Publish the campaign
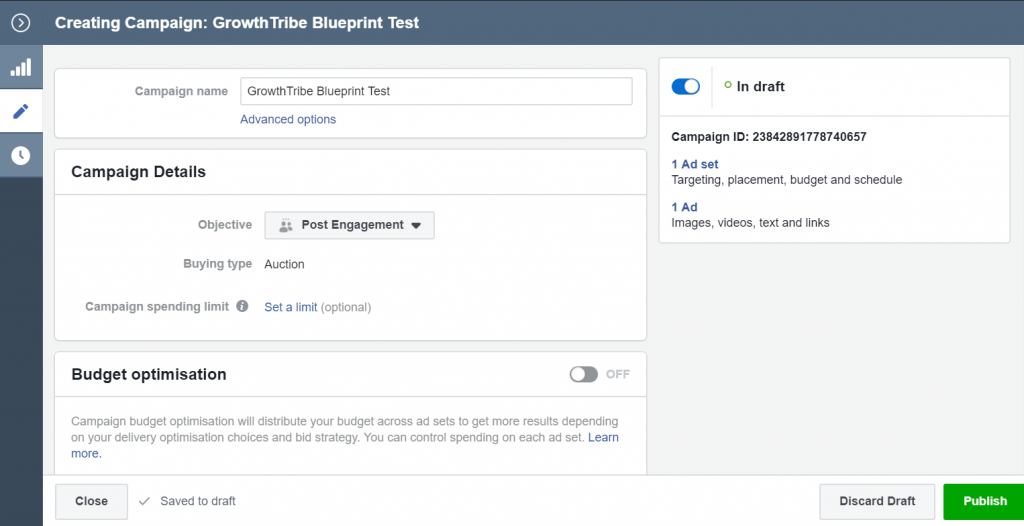Viewport: 1024px width, 526px height. click(984, 501)
